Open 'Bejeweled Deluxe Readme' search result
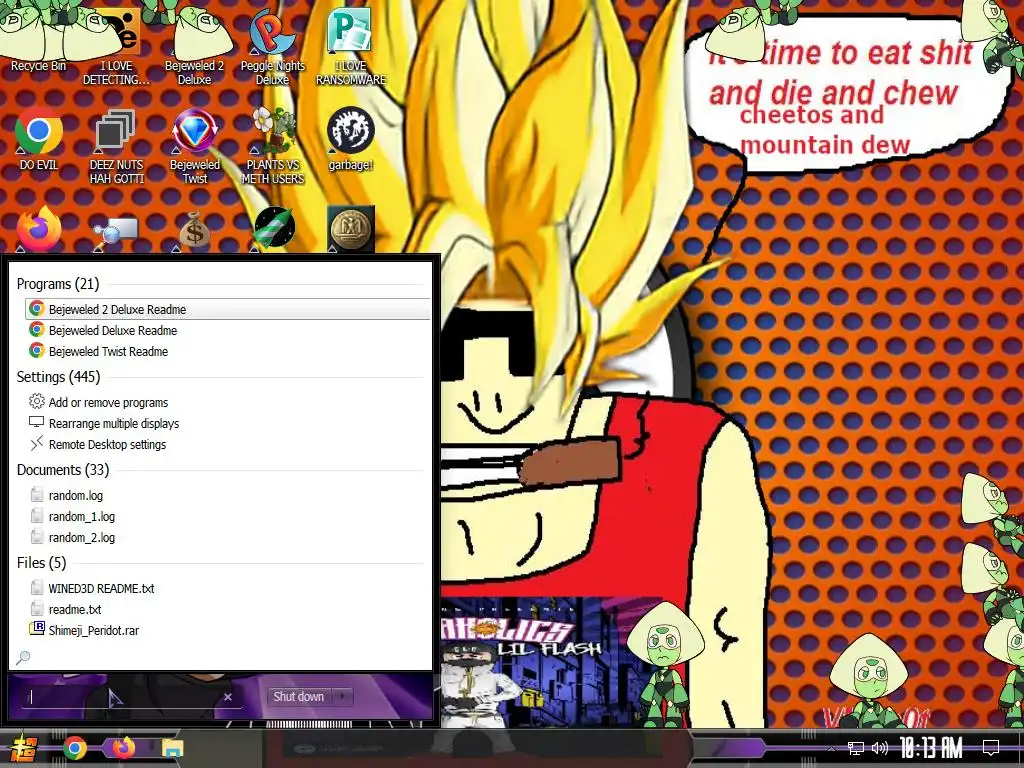The height and width of the screenshot is (768, 1024). 228,330
